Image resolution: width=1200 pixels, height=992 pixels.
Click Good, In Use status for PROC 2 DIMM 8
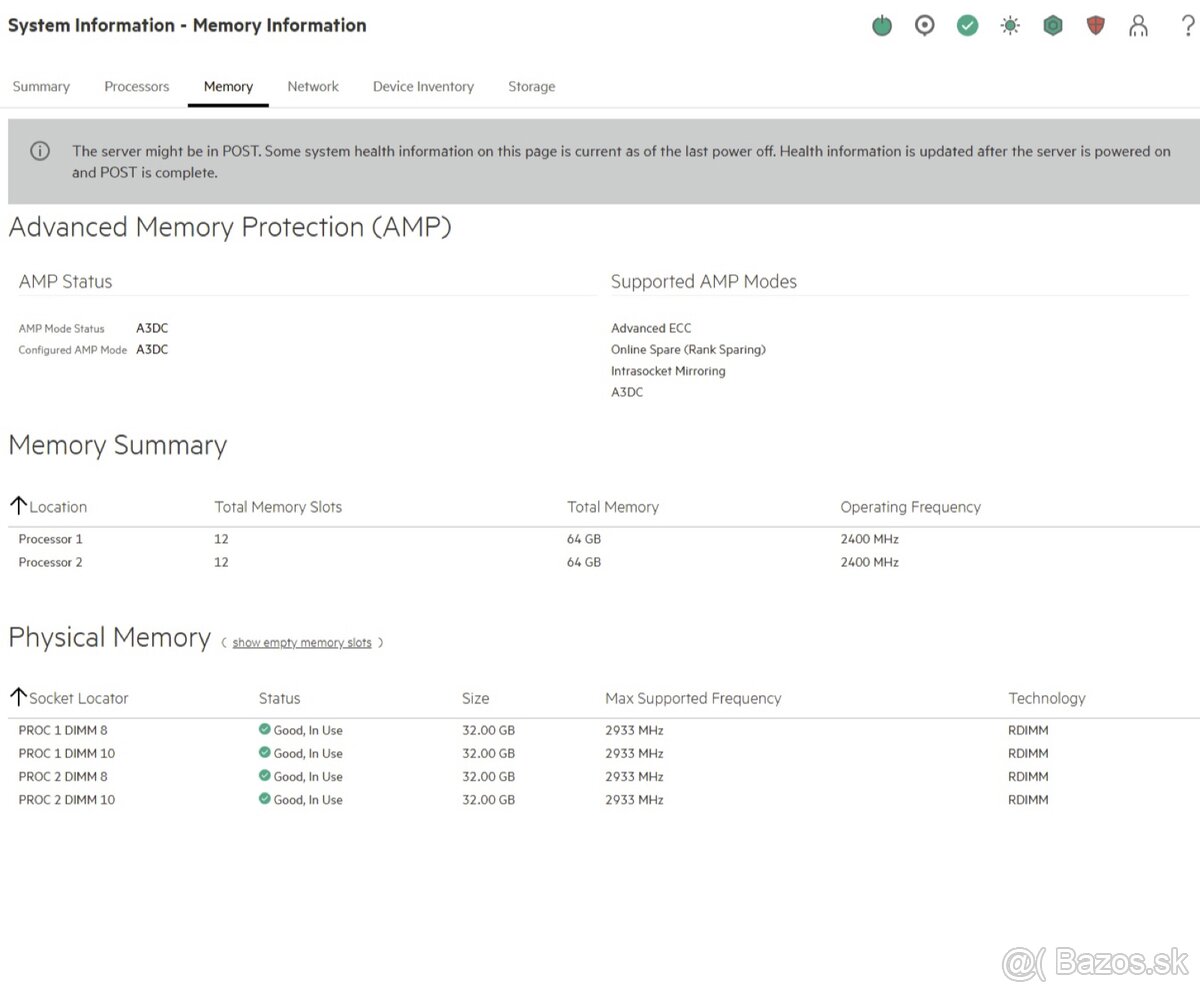click(308, 776)
